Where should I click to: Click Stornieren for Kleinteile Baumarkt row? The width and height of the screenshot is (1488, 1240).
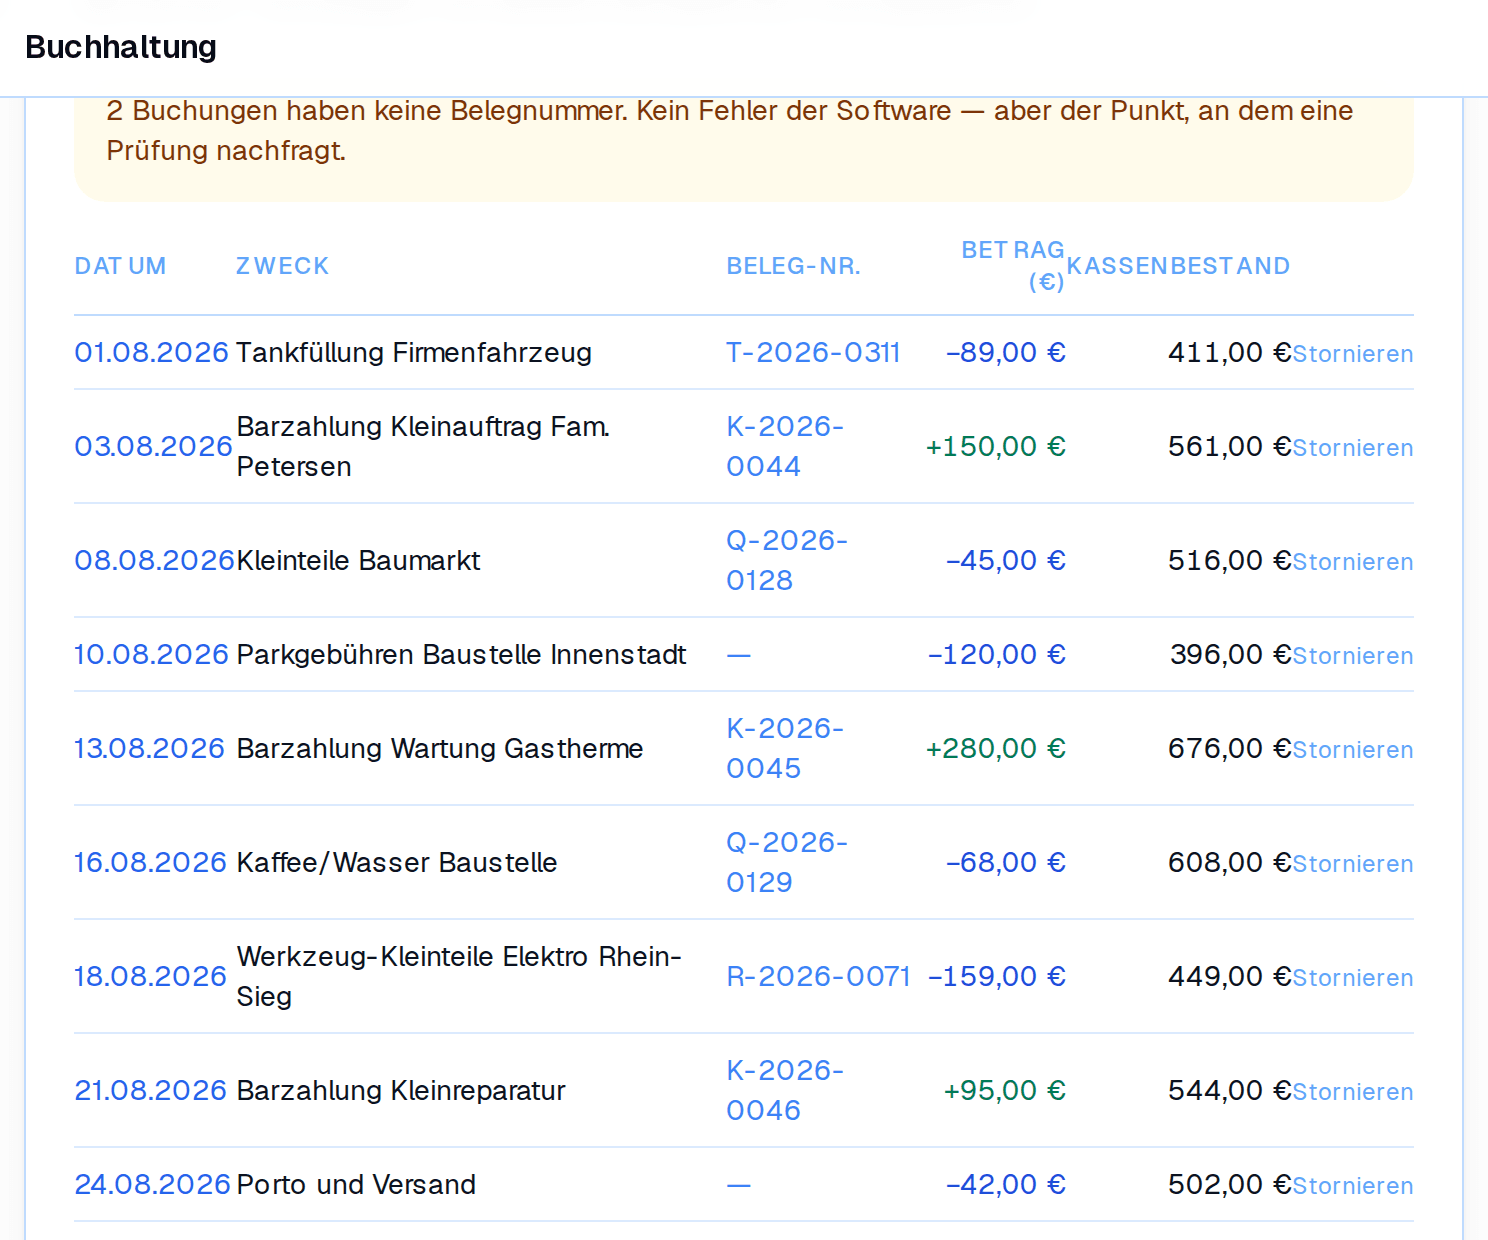pos(1352,562)
